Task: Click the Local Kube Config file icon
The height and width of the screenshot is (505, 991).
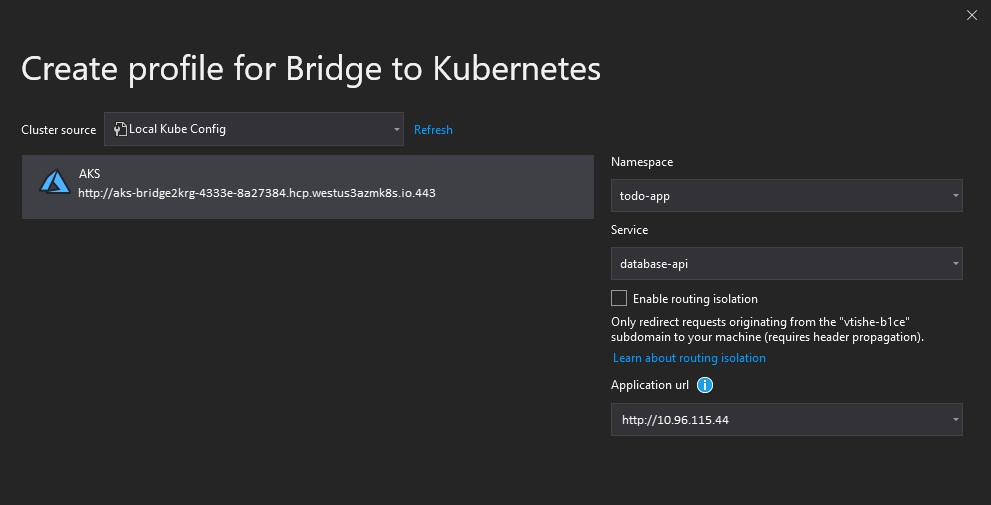Action: click(x=120, y=129)
